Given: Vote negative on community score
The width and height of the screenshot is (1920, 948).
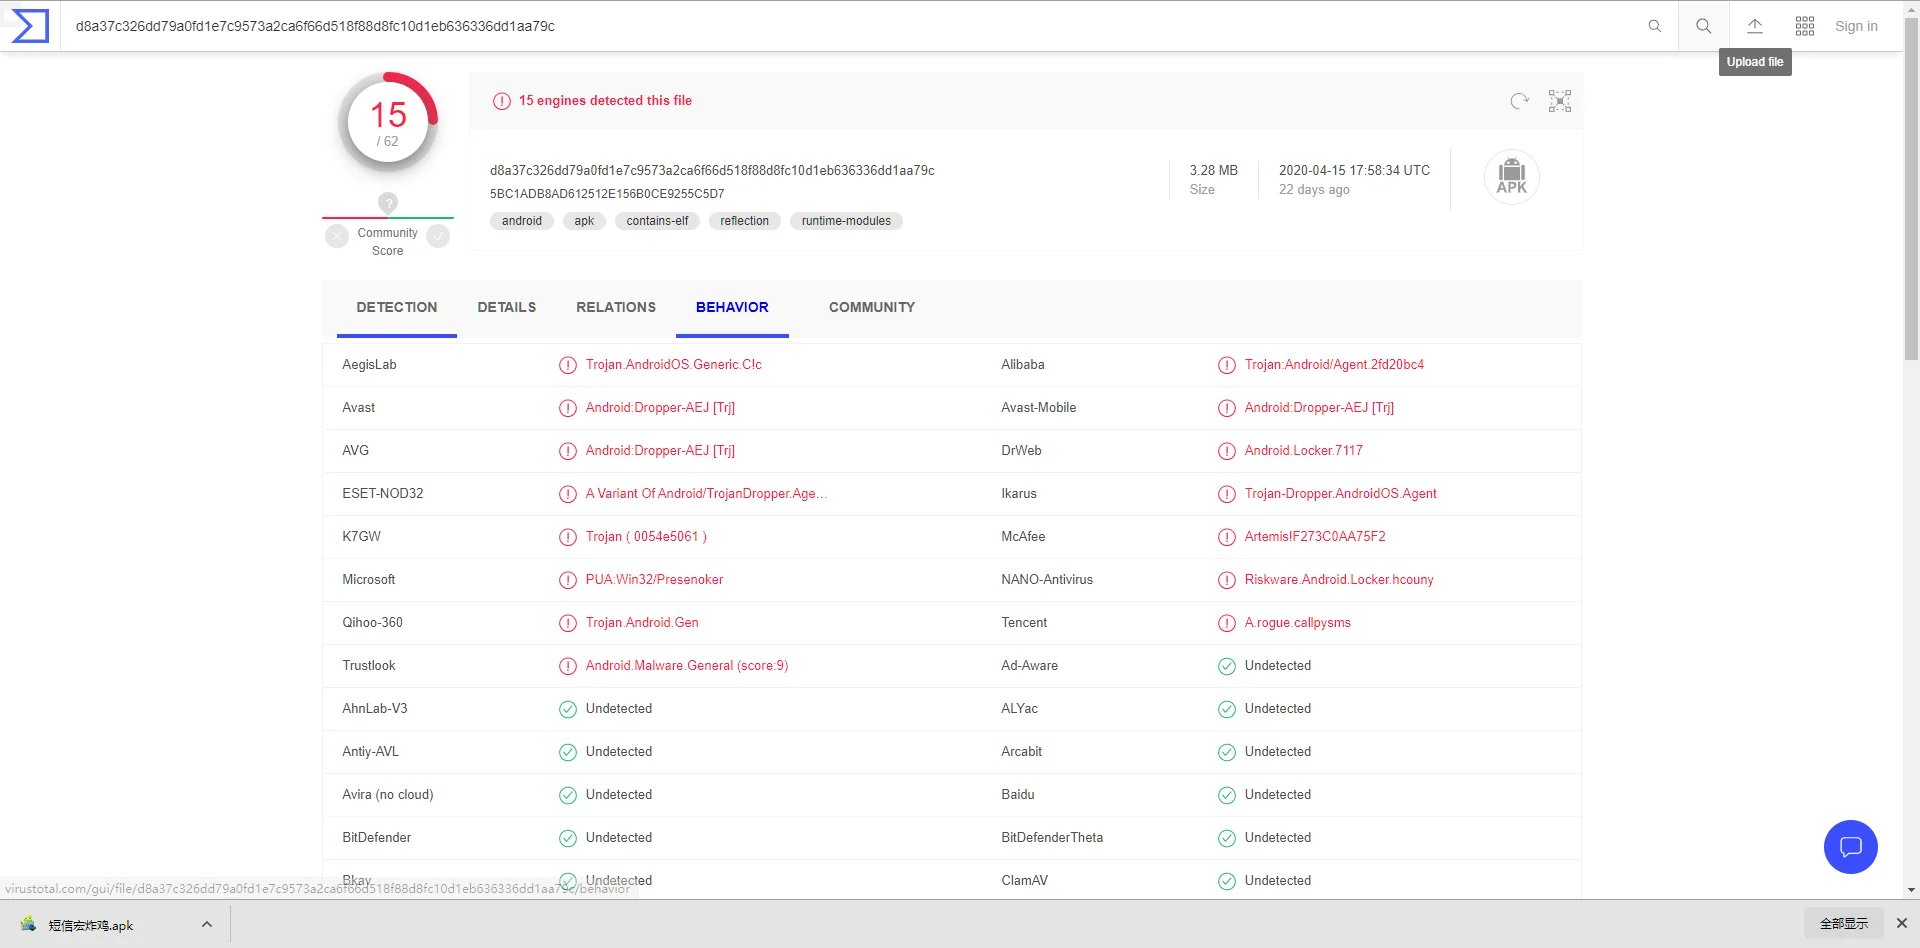Looking at the screenshot, I should tap(337, 236).
